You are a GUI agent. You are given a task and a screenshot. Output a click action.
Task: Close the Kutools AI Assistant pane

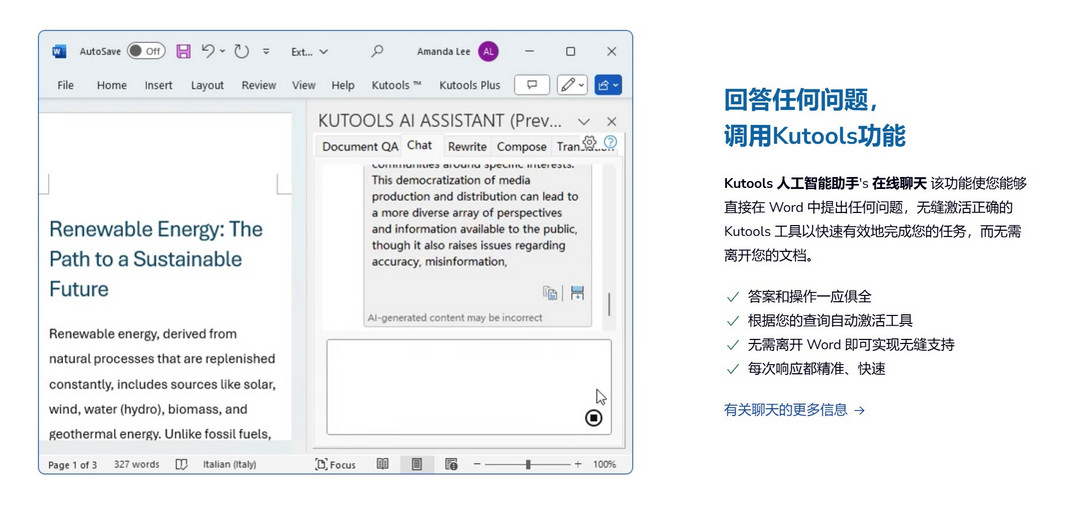(x=612, y=121)
